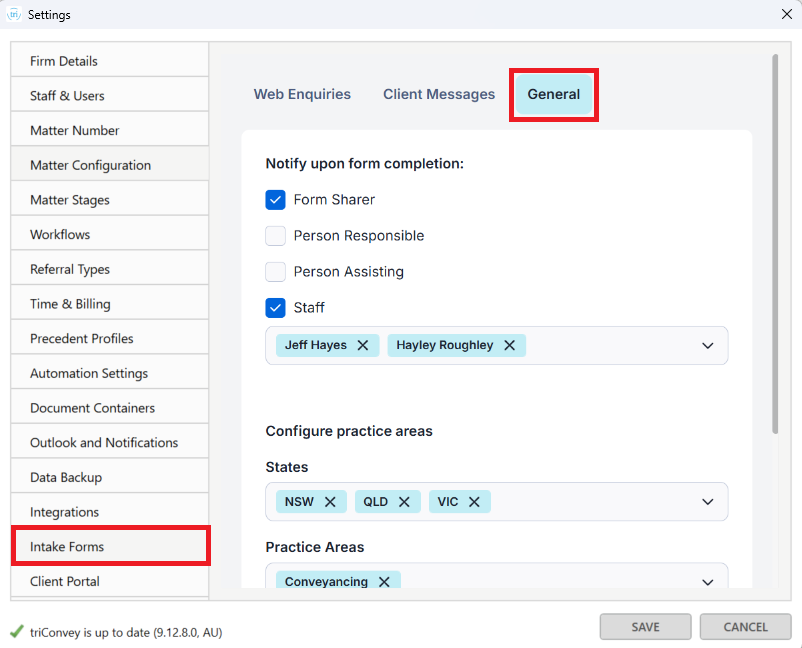Switch to the Web Enquiries tab

[302, 95]
